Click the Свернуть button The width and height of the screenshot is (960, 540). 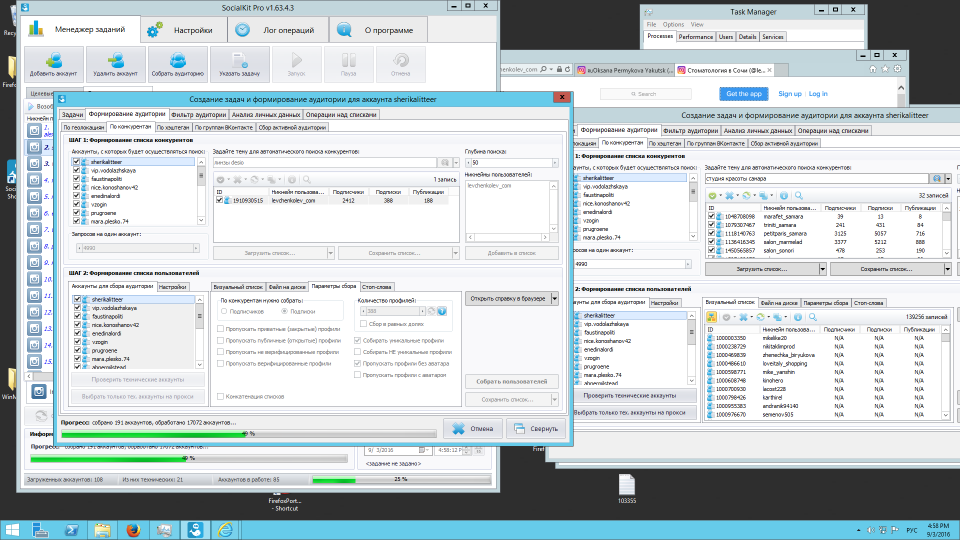pyautogui.click(x=536, y=429)
